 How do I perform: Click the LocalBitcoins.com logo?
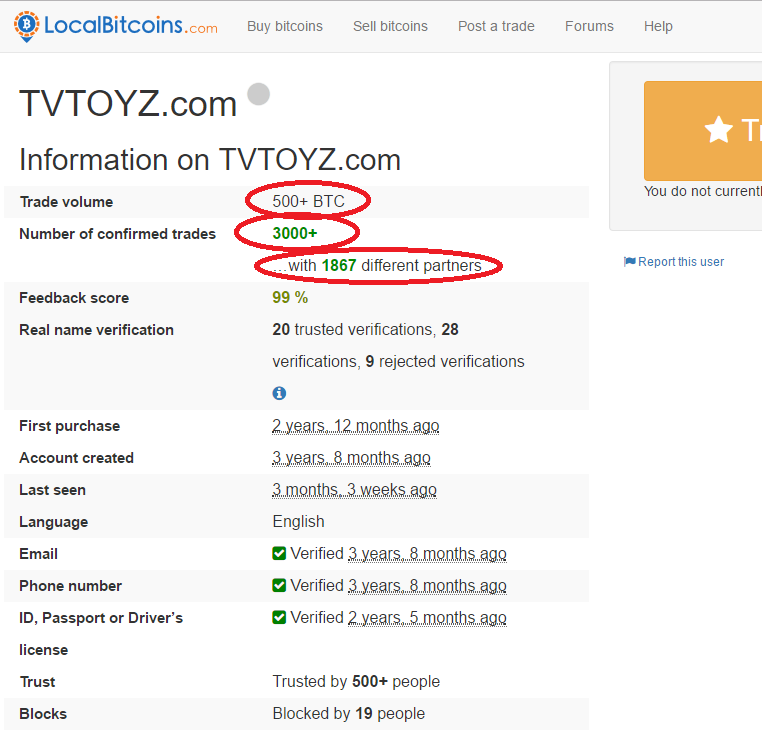[x=116, y=26]
